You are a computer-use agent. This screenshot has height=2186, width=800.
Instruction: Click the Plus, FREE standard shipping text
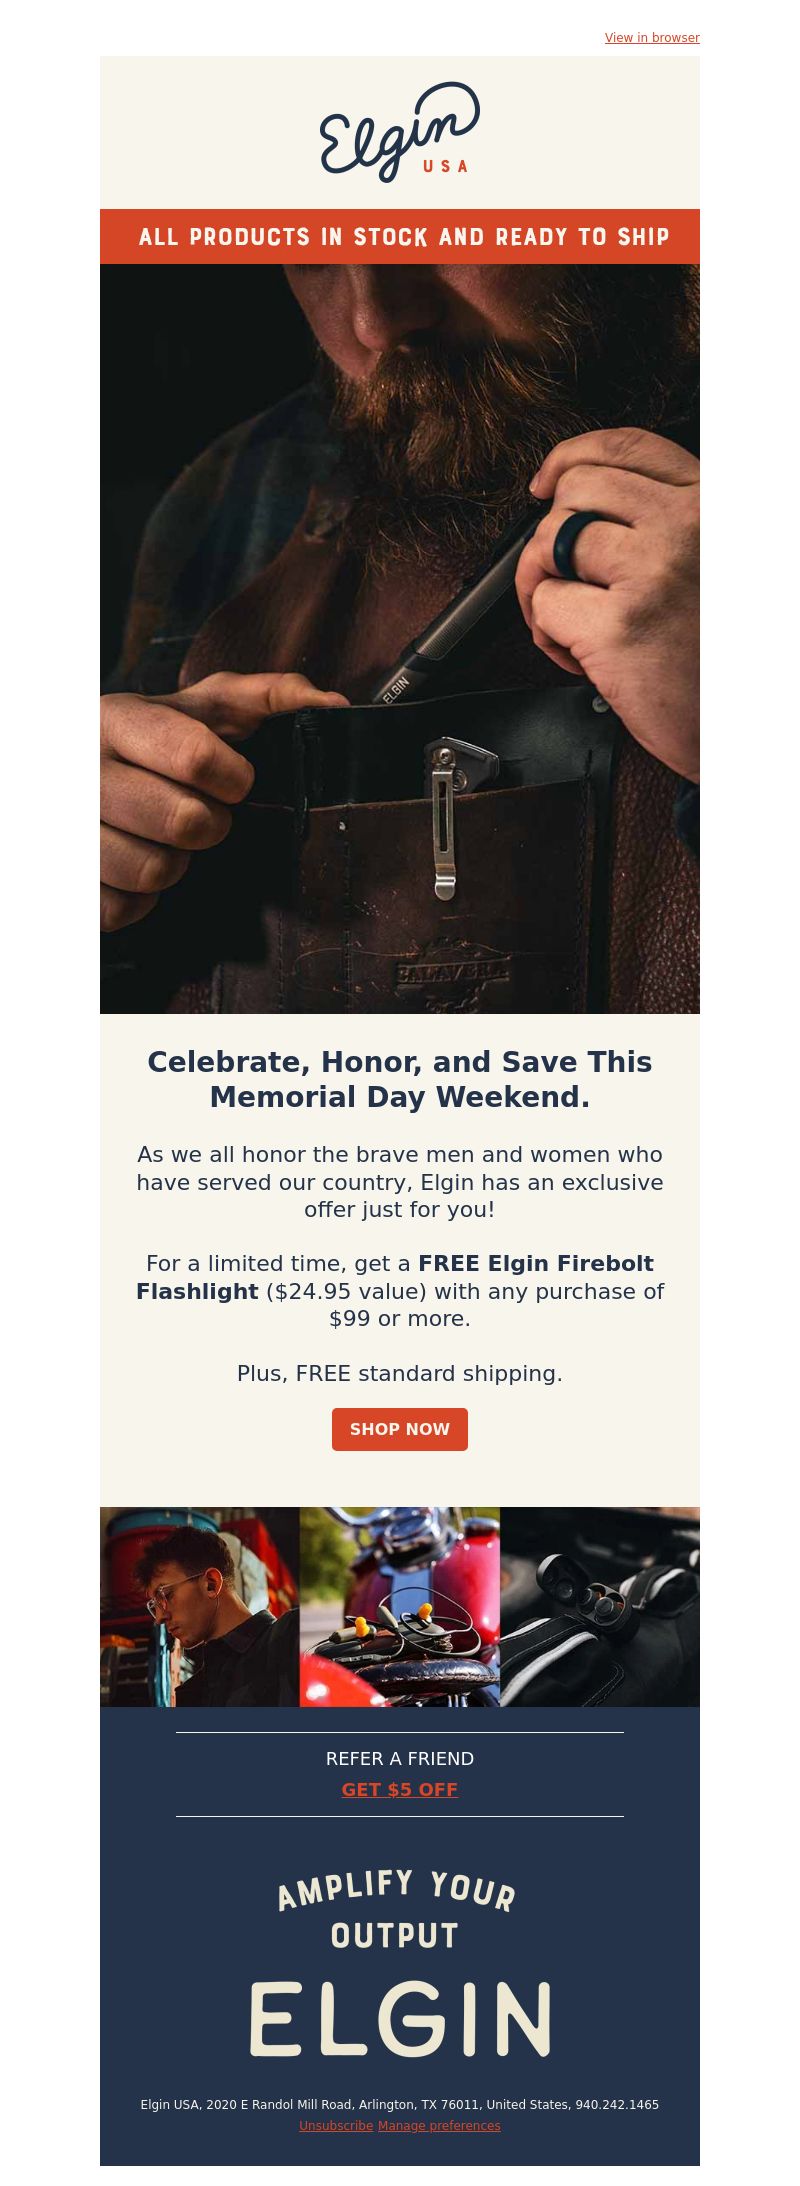pos(400,1374)
